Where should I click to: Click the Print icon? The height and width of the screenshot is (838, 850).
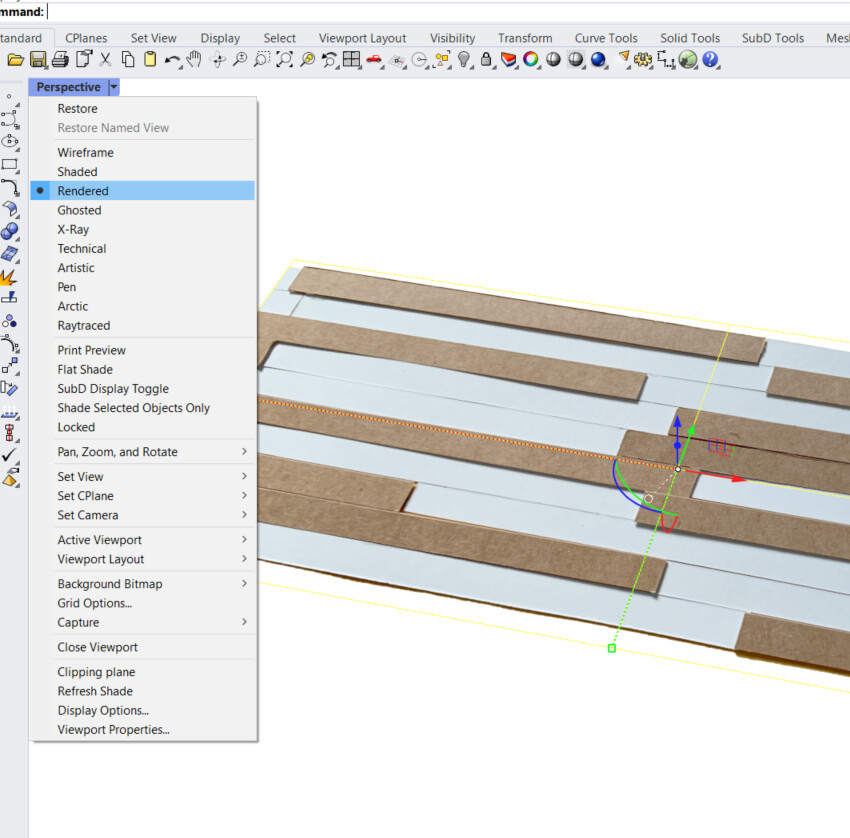(60, 60)
